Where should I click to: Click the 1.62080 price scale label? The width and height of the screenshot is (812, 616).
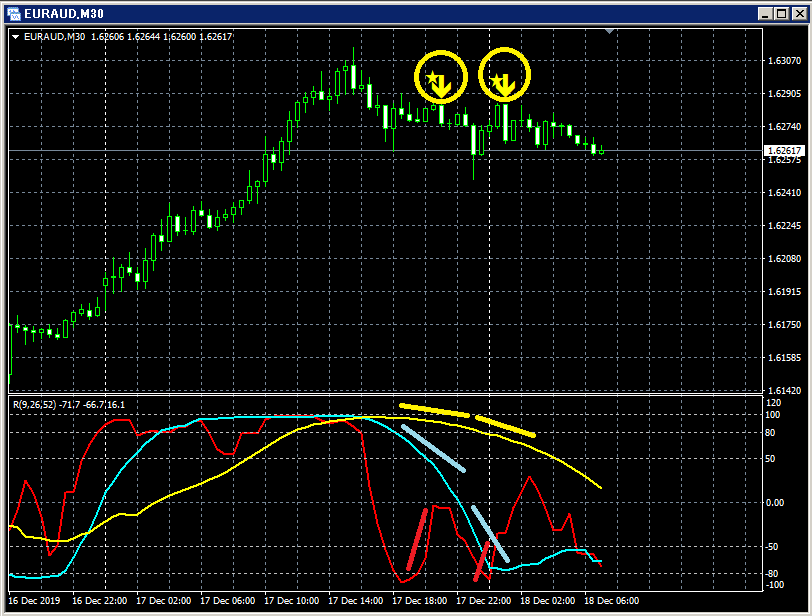[784, 258]
